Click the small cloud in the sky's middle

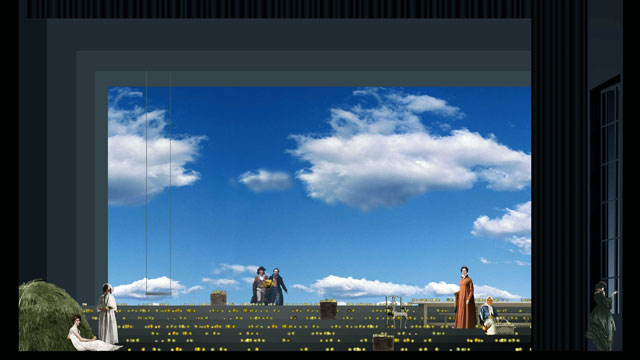pyautogui.click(x=265, y=180)
